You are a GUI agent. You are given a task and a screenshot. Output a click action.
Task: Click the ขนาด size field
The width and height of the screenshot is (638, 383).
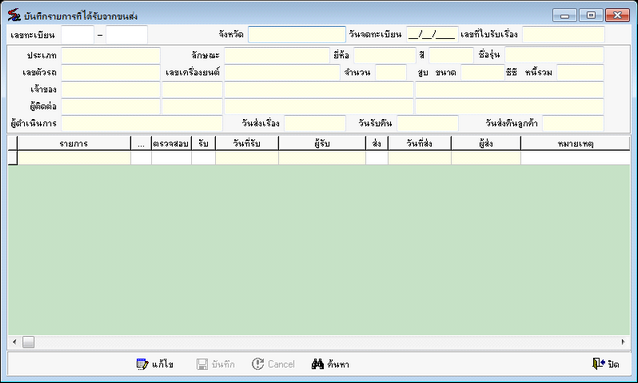[x=483, y=72]
